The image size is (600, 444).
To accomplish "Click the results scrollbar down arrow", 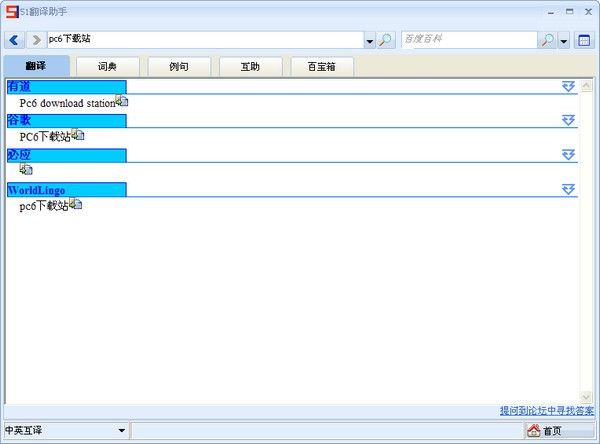I will click(586, 397).
